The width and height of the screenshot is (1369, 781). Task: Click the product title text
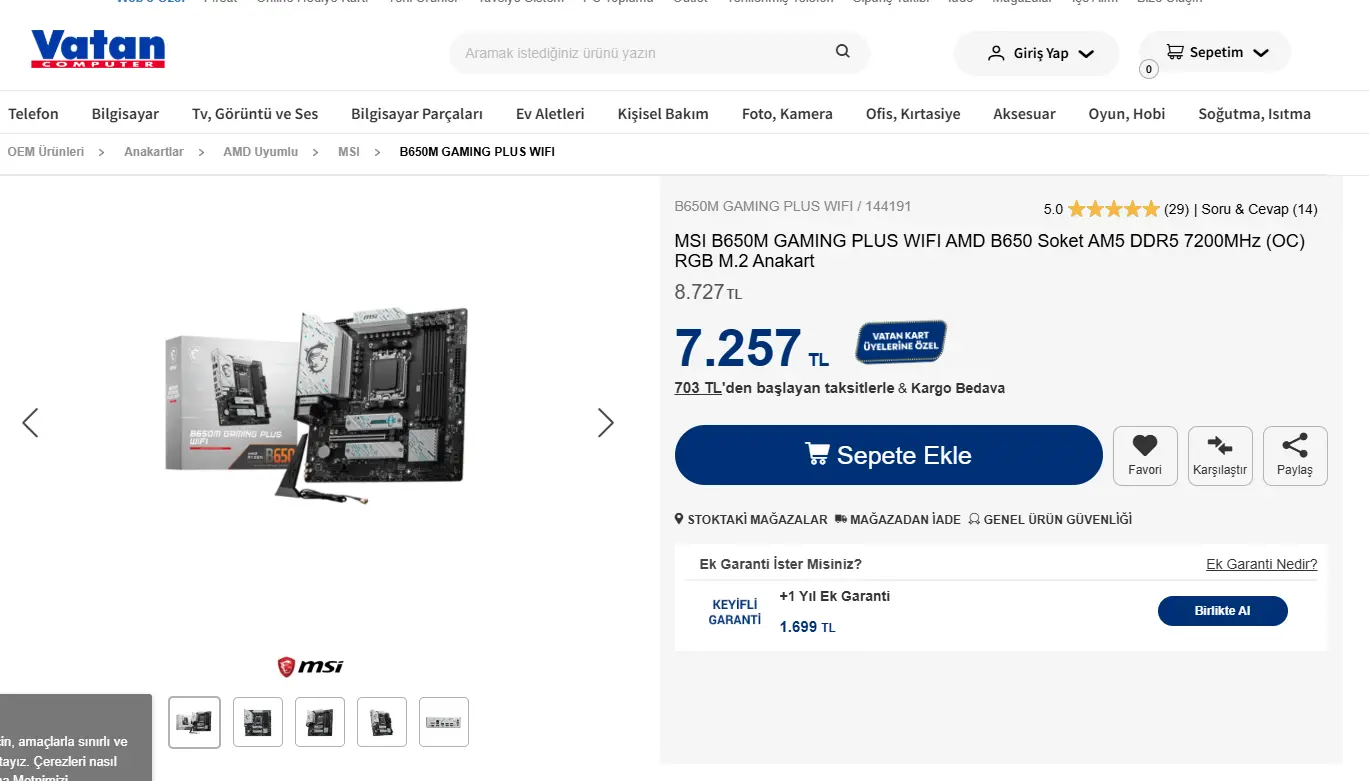coord(990,251)
